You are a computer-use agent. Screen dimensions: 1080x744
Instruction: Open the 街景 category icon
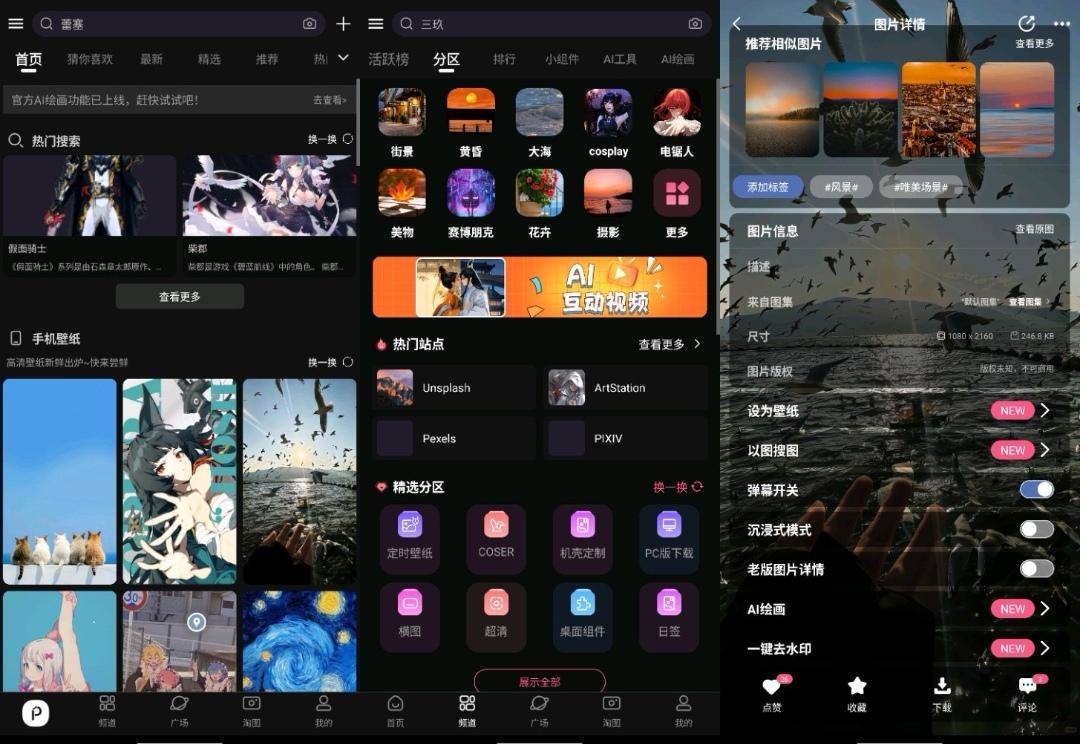tap(402, 112)
